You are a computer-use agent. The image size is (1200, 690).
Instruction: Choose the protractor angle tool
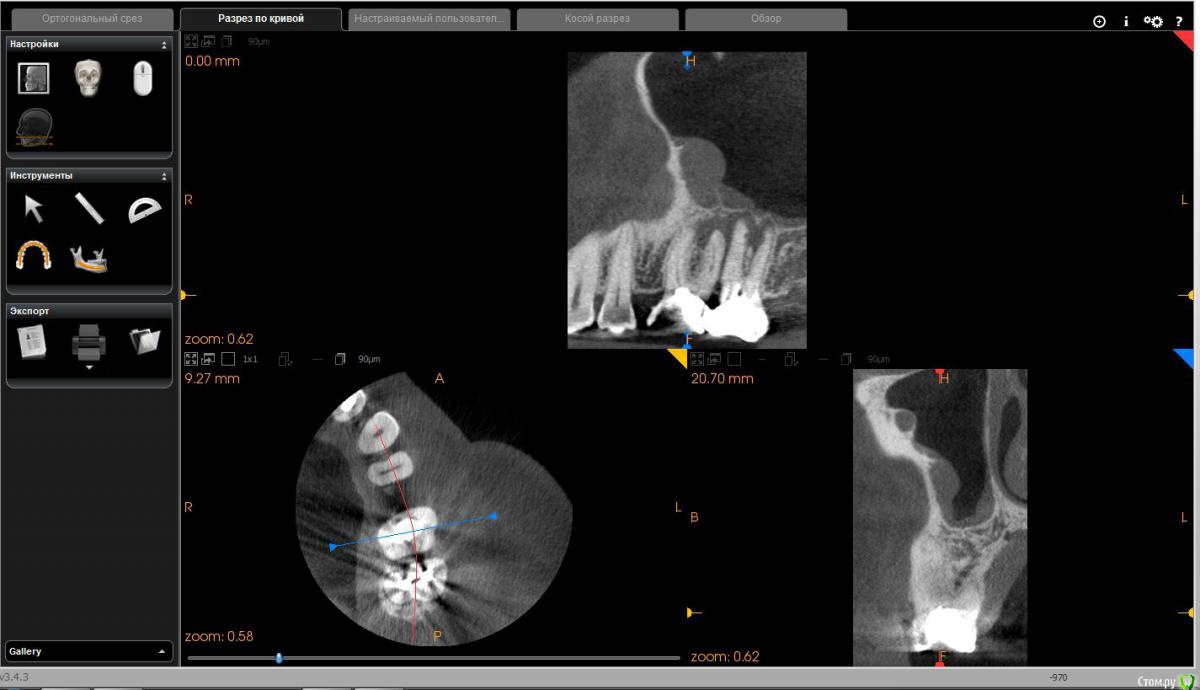144,209
